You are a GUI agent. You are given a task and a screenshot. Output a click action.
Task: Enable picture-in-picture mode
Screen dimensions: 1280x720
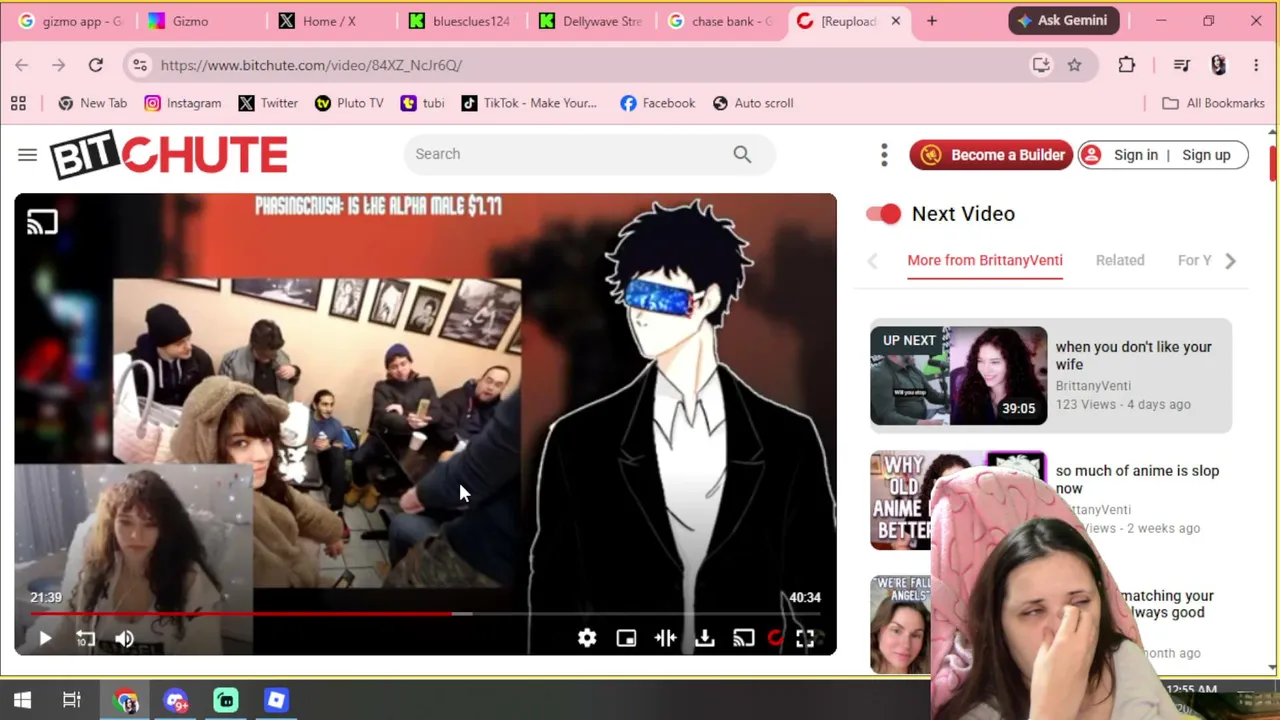click(x=626, y=638)
